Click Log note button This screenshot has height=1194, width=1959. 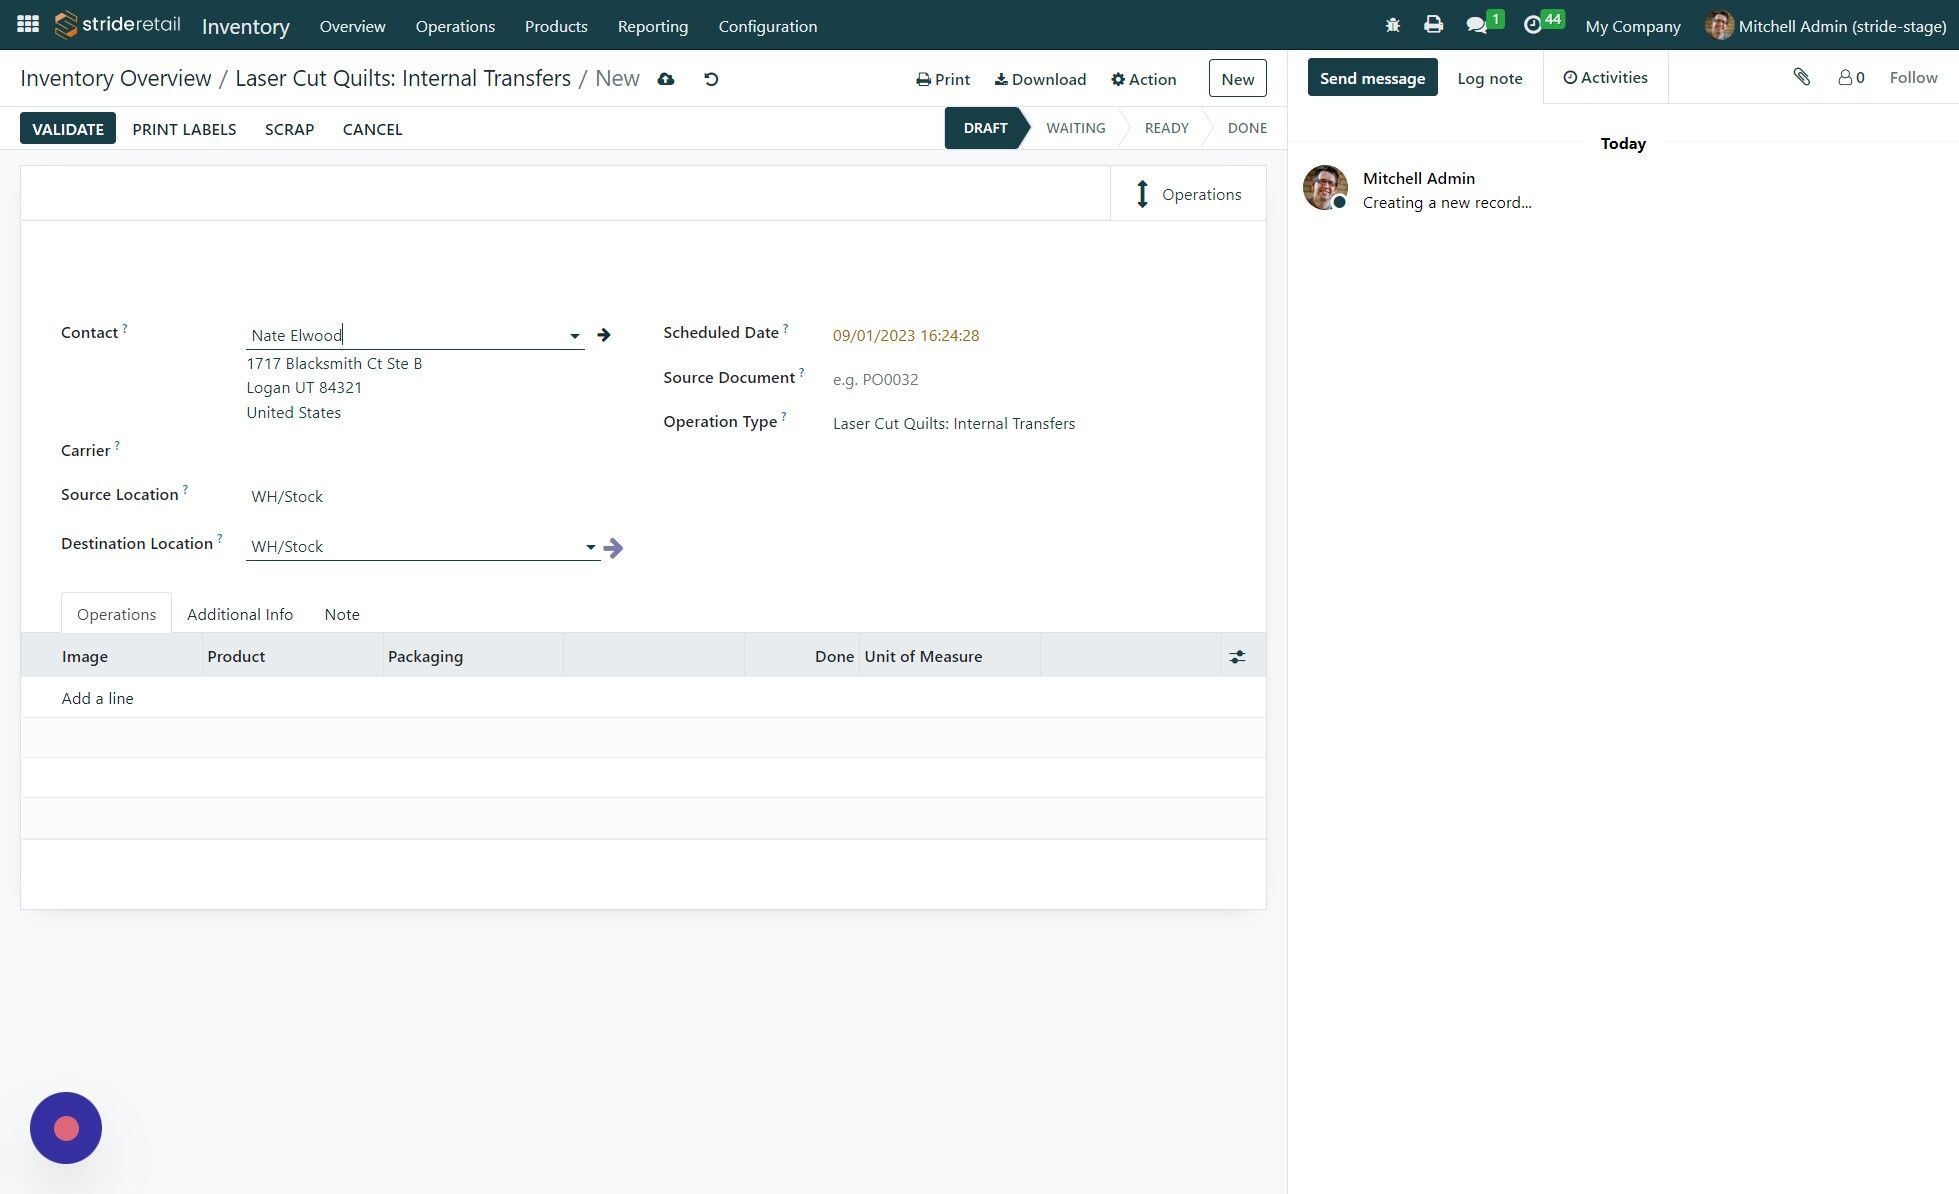[1489, 78]
